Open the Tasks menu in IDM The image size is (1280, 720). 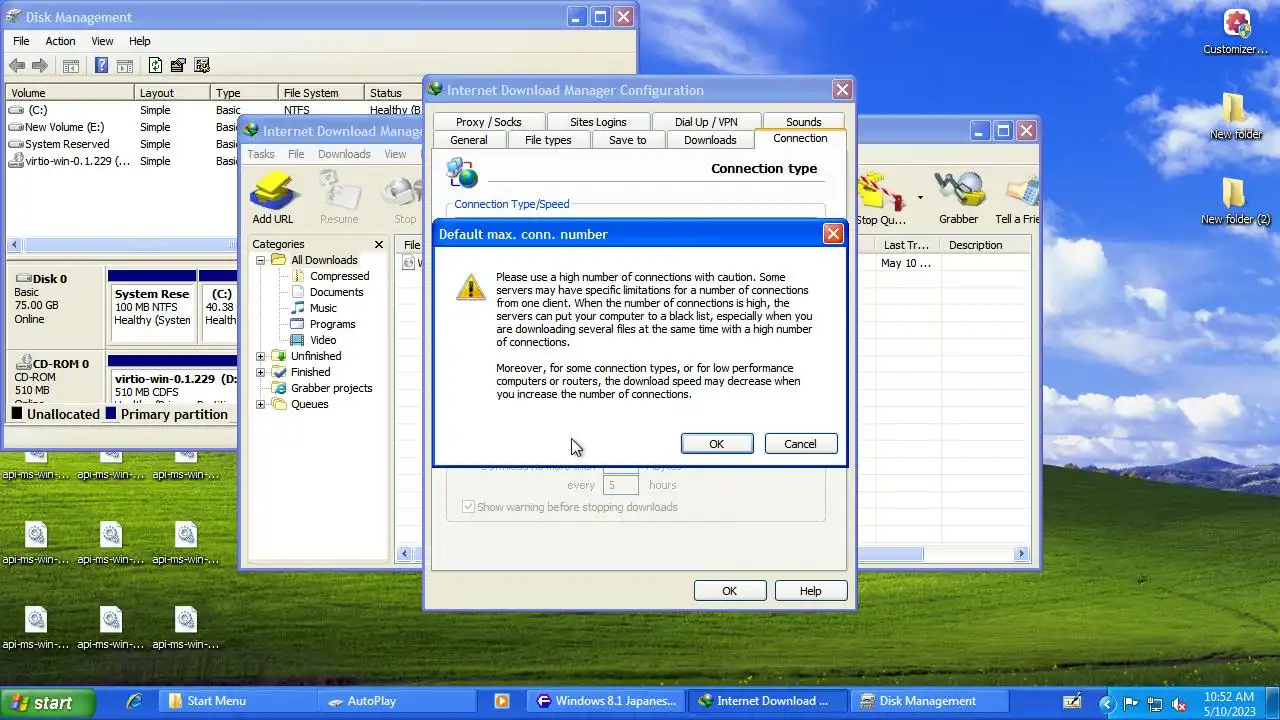(x=261, y=154)
